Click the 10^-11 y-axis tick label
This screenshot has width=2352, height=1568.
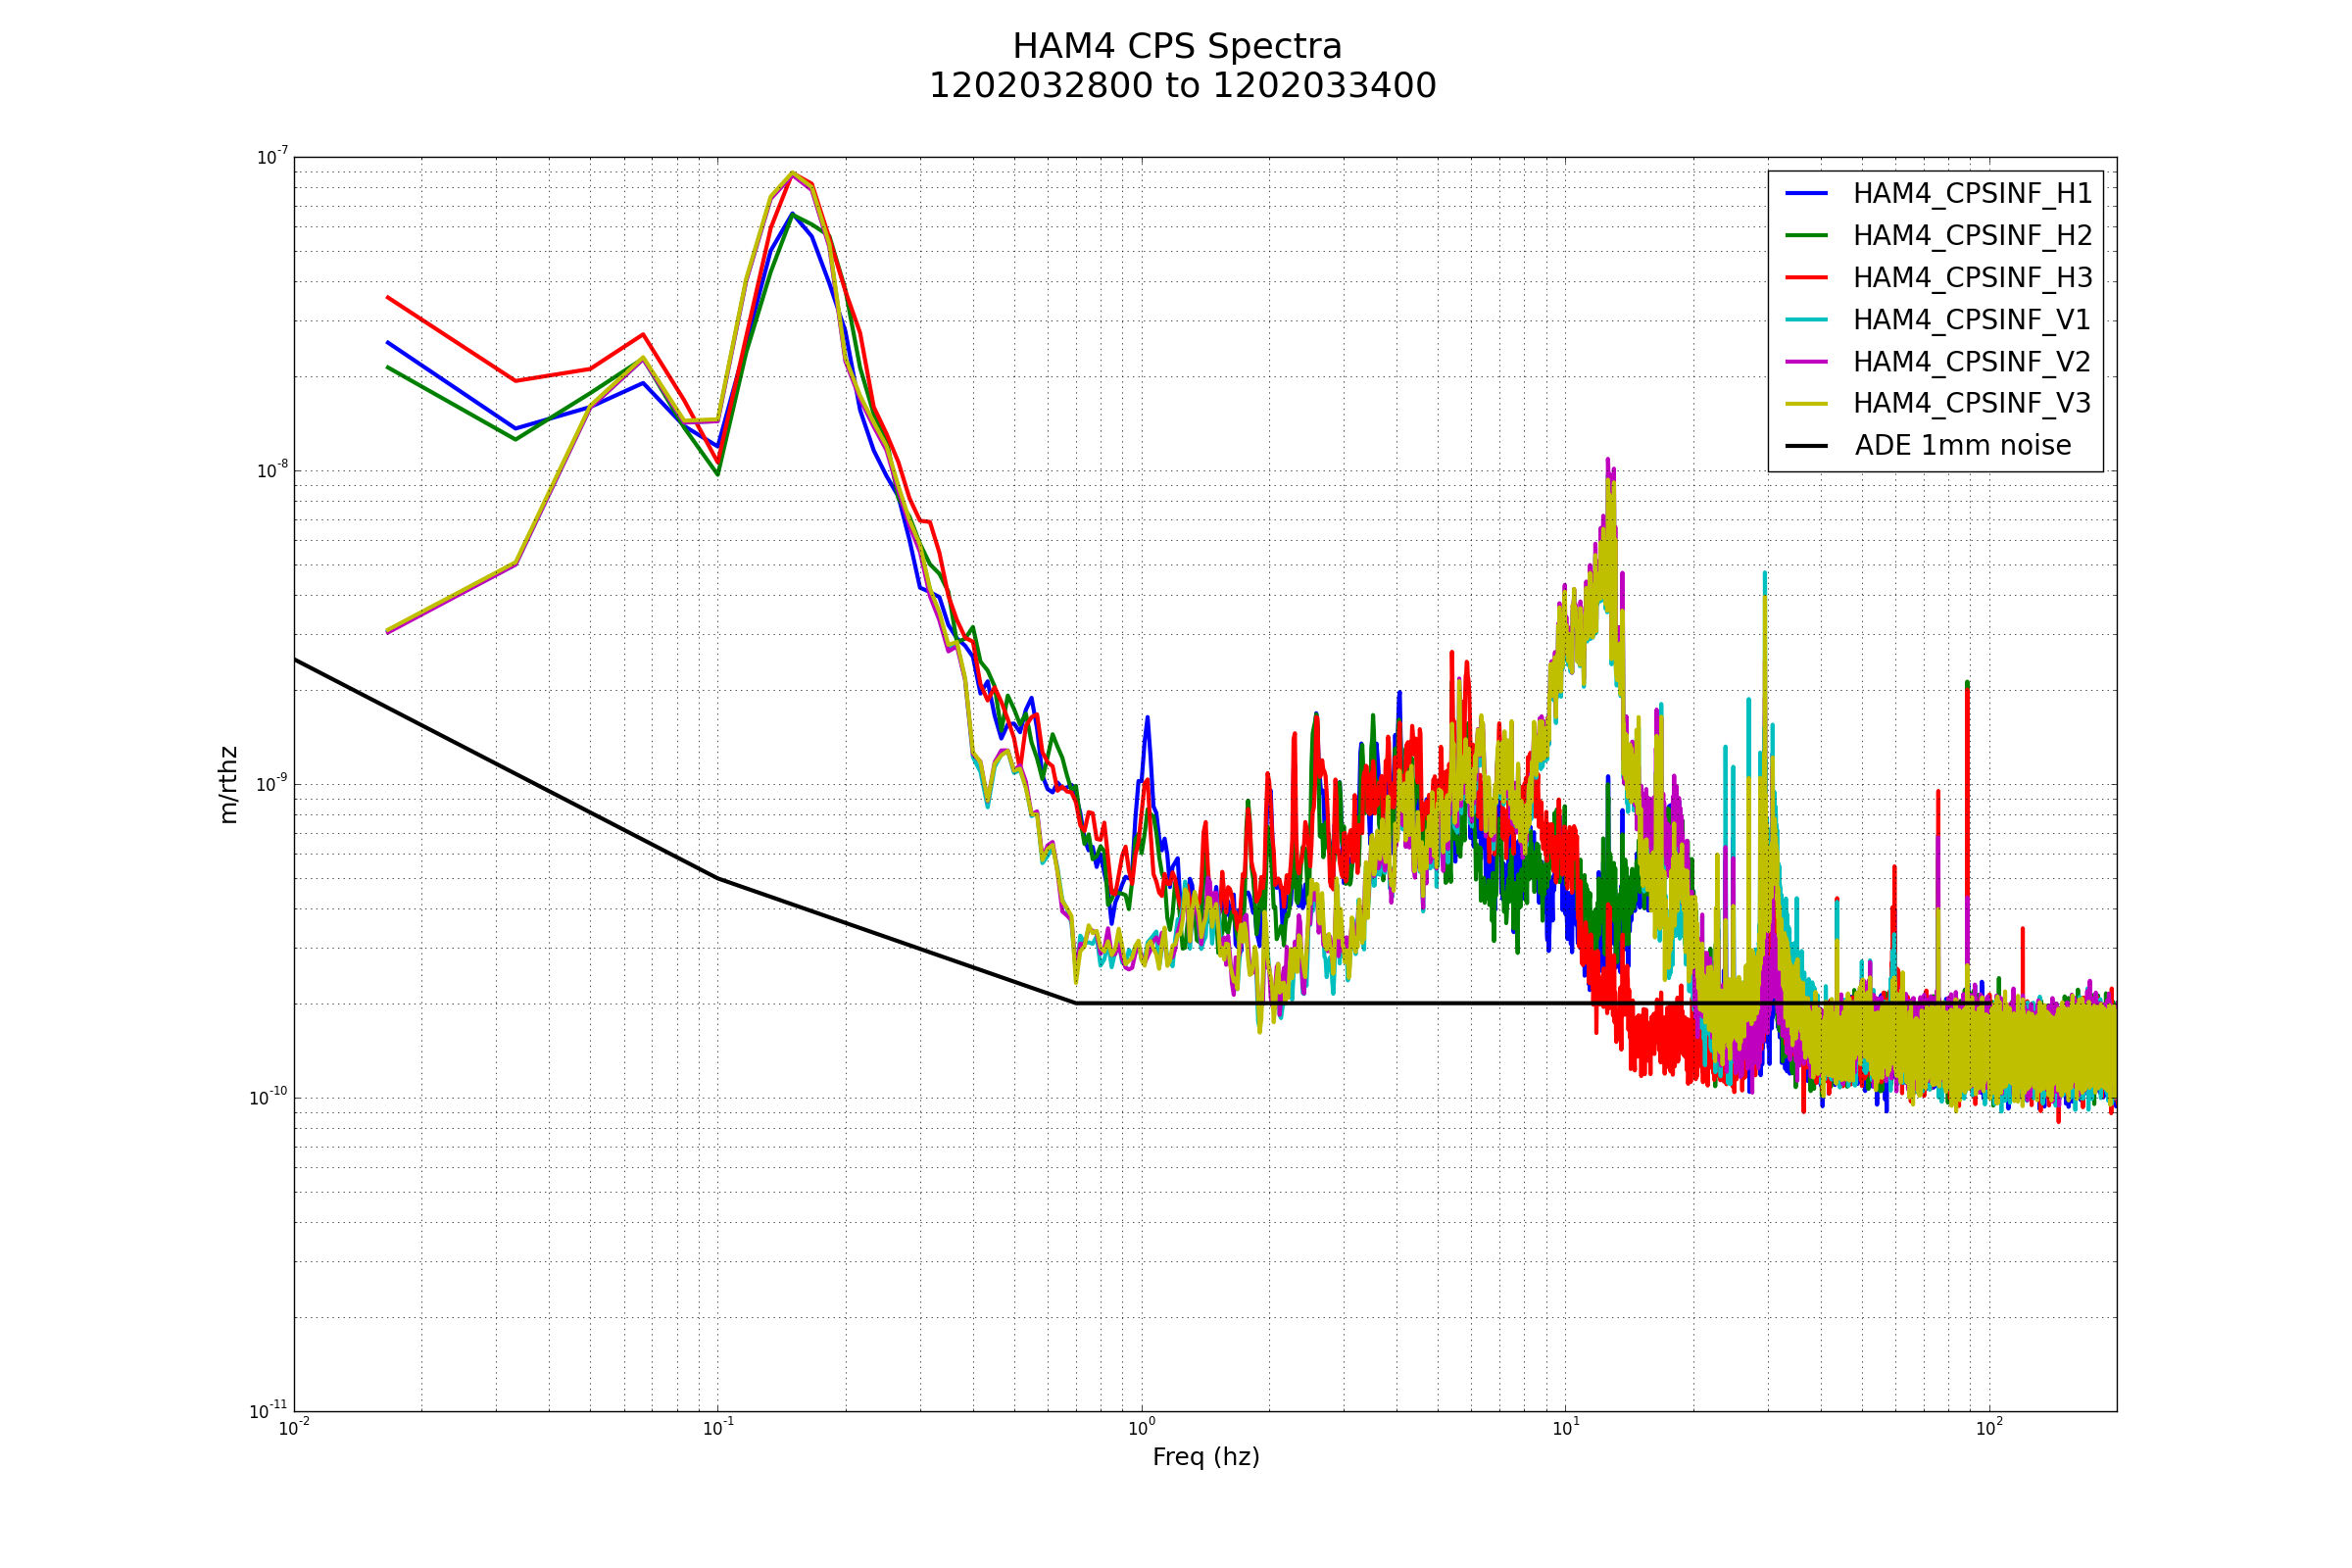click(x=268, y=1411)
